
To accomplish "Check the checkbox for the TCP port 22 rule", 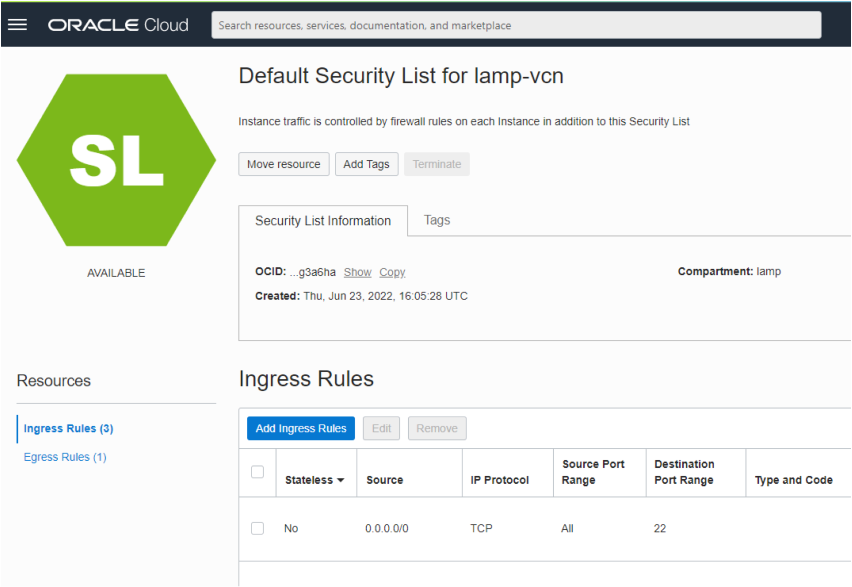I will (257, 528).
